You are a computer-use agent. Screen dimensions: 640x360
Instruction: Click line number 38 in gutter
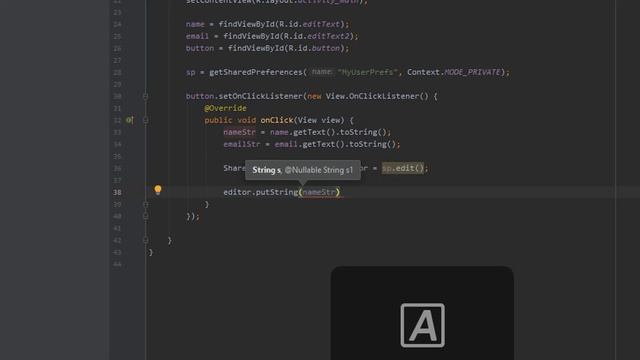click(x=117, y=192)
